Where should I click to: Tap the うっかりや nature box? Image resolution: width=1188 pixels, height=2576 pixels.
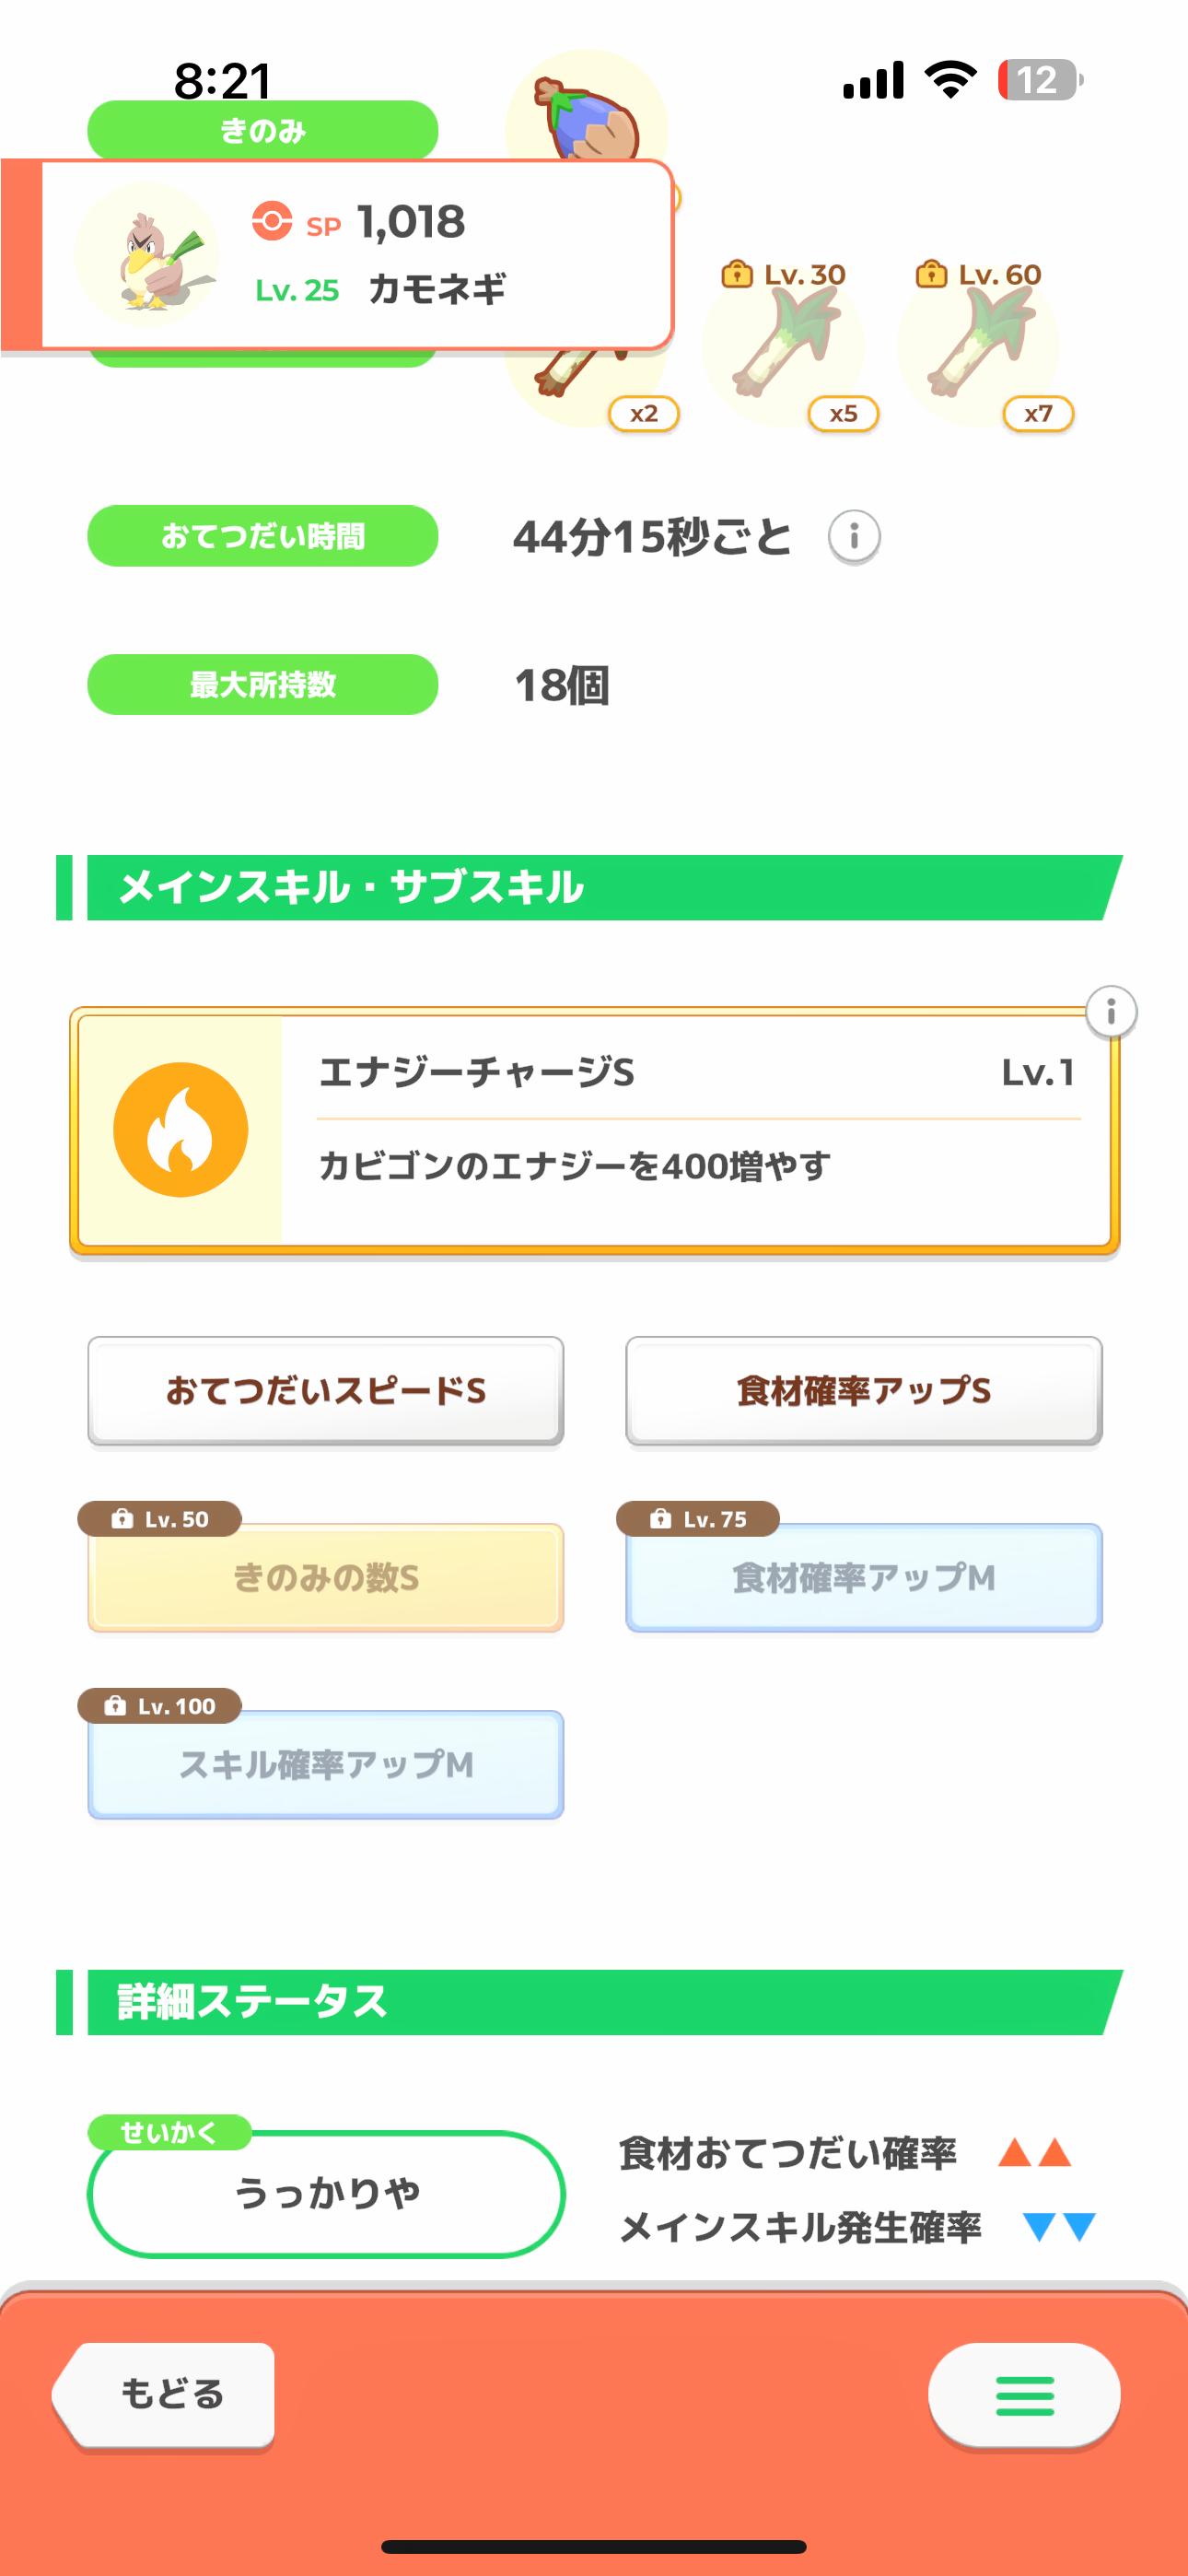pos(327,2194)
